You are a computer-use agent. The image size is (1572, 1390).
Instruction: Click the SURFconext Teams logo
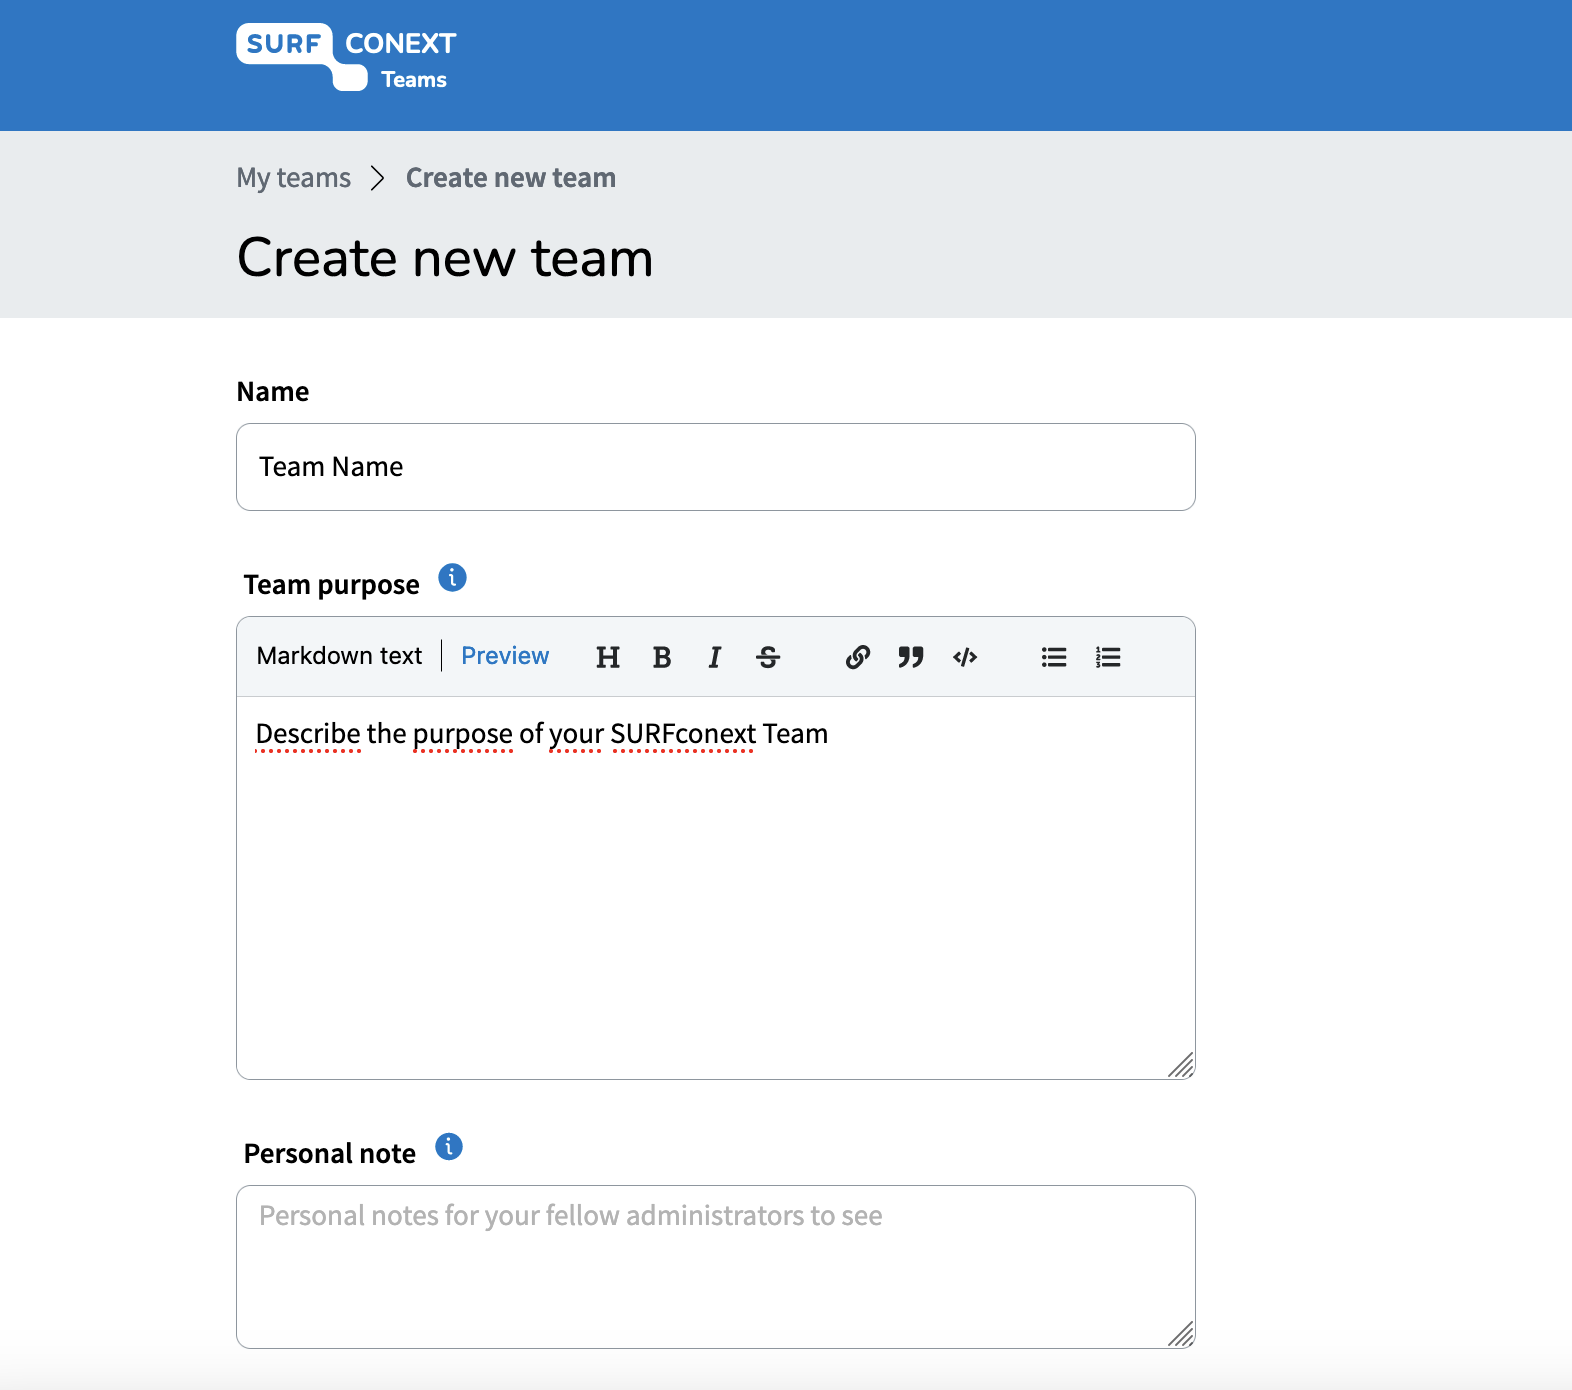(x=346, y=57)
